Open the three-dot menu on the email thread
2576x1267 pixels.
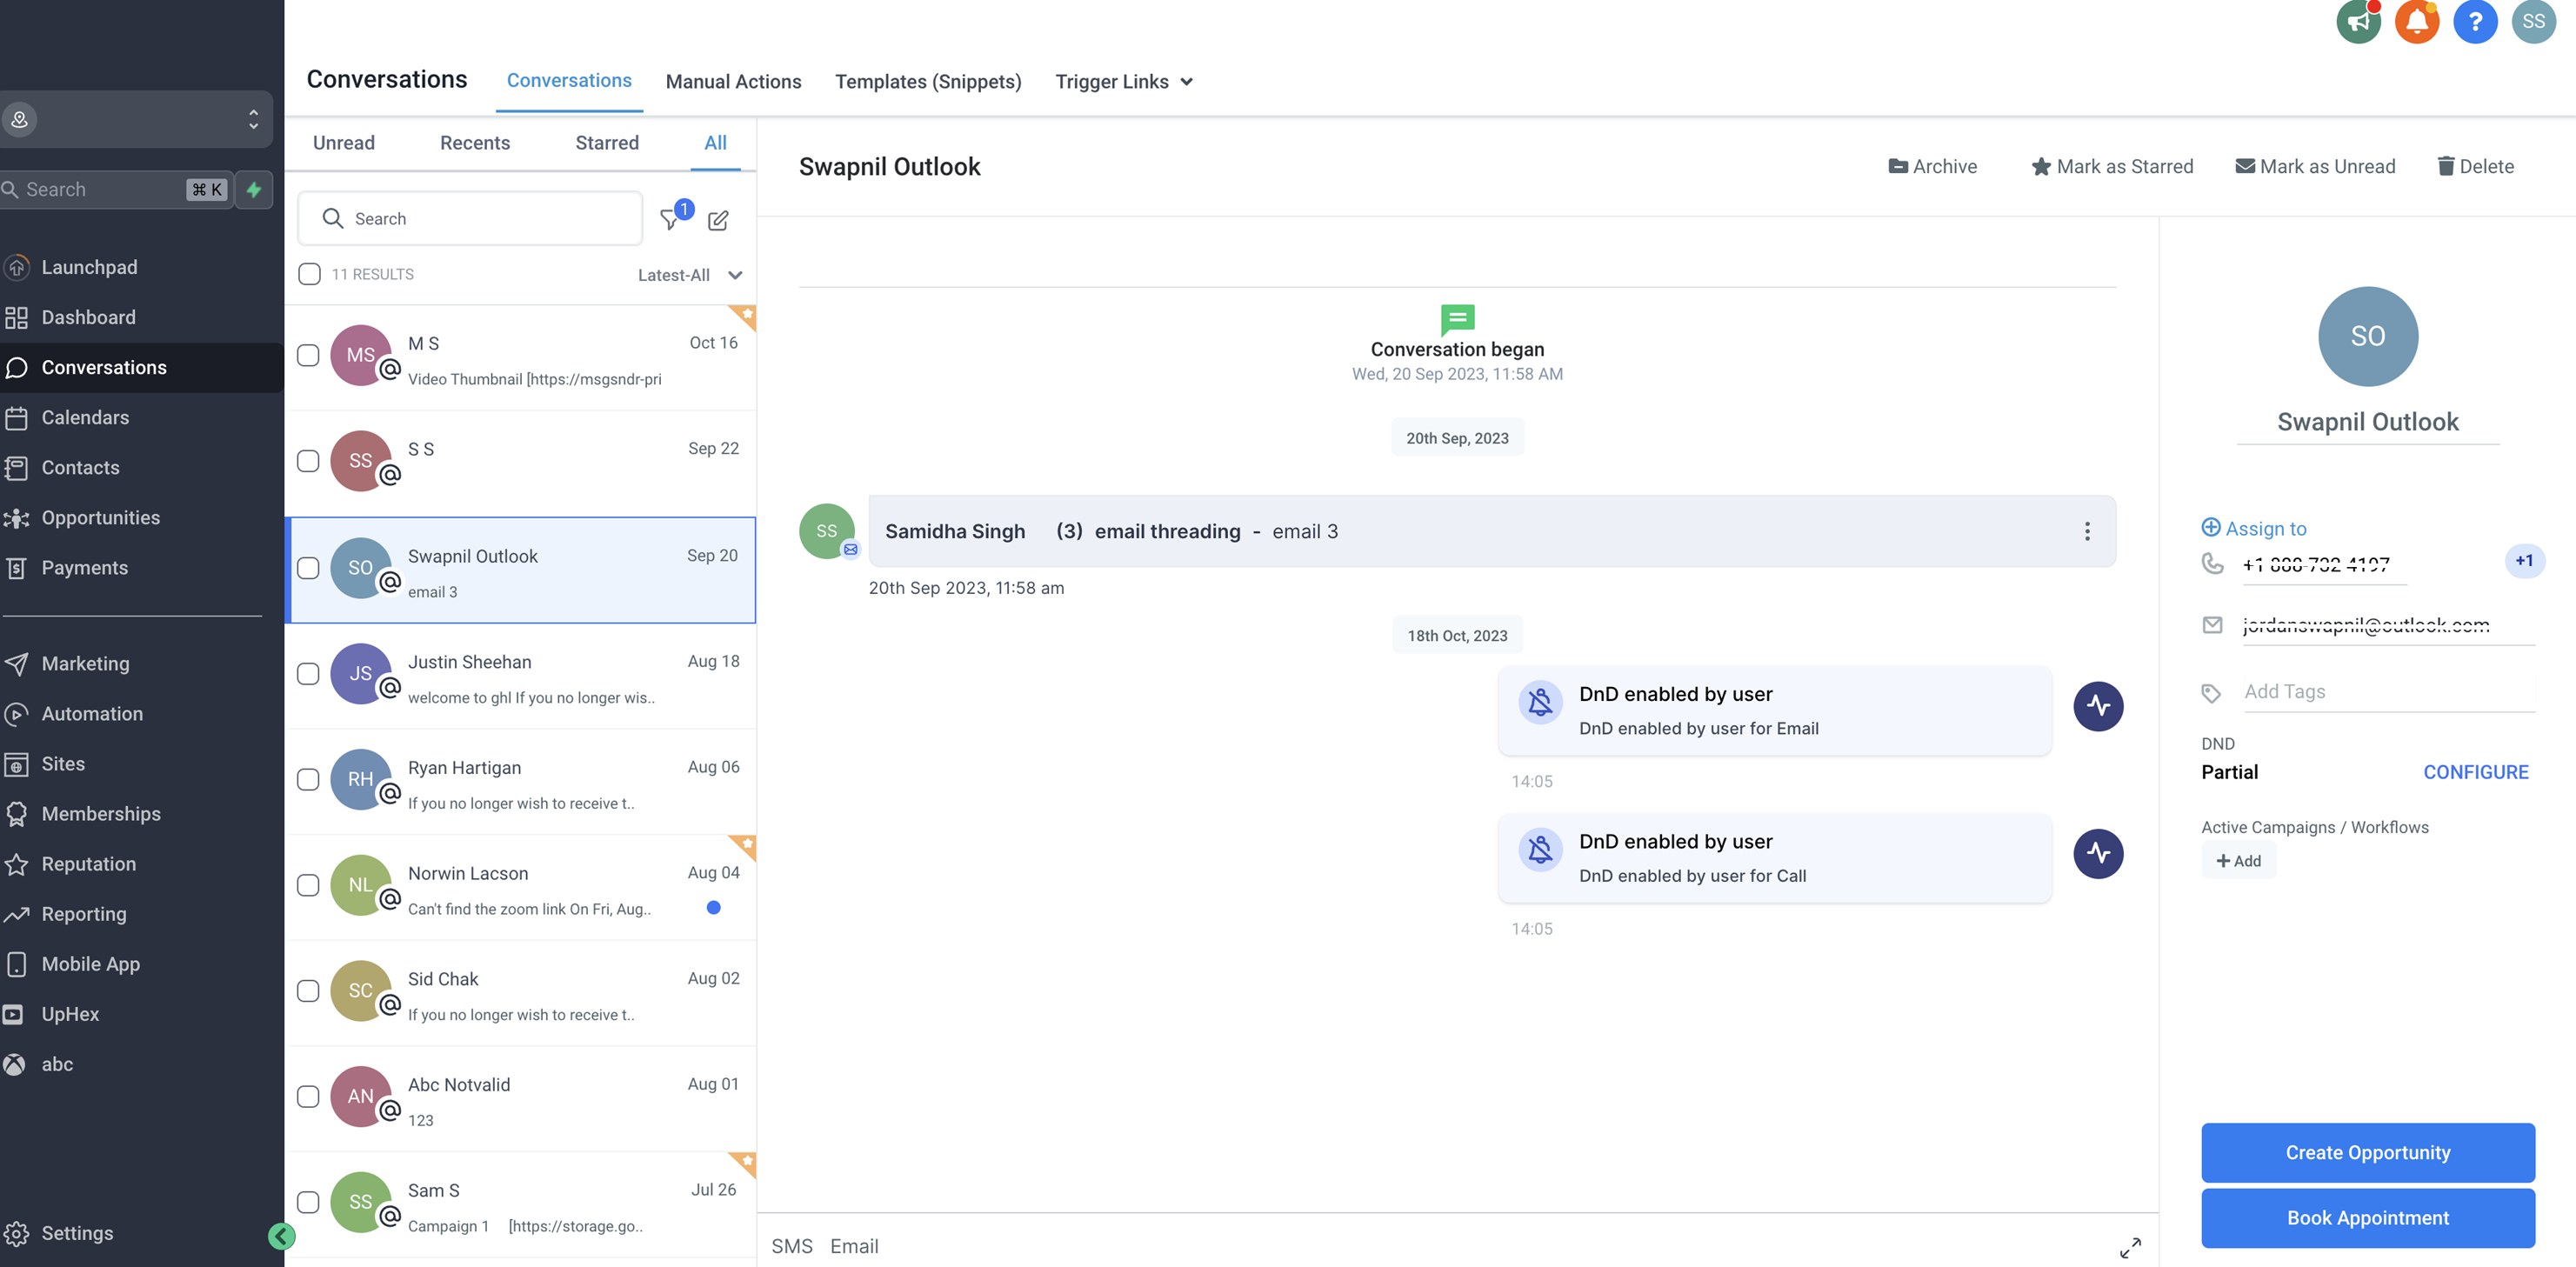[x=2087, y=531]
